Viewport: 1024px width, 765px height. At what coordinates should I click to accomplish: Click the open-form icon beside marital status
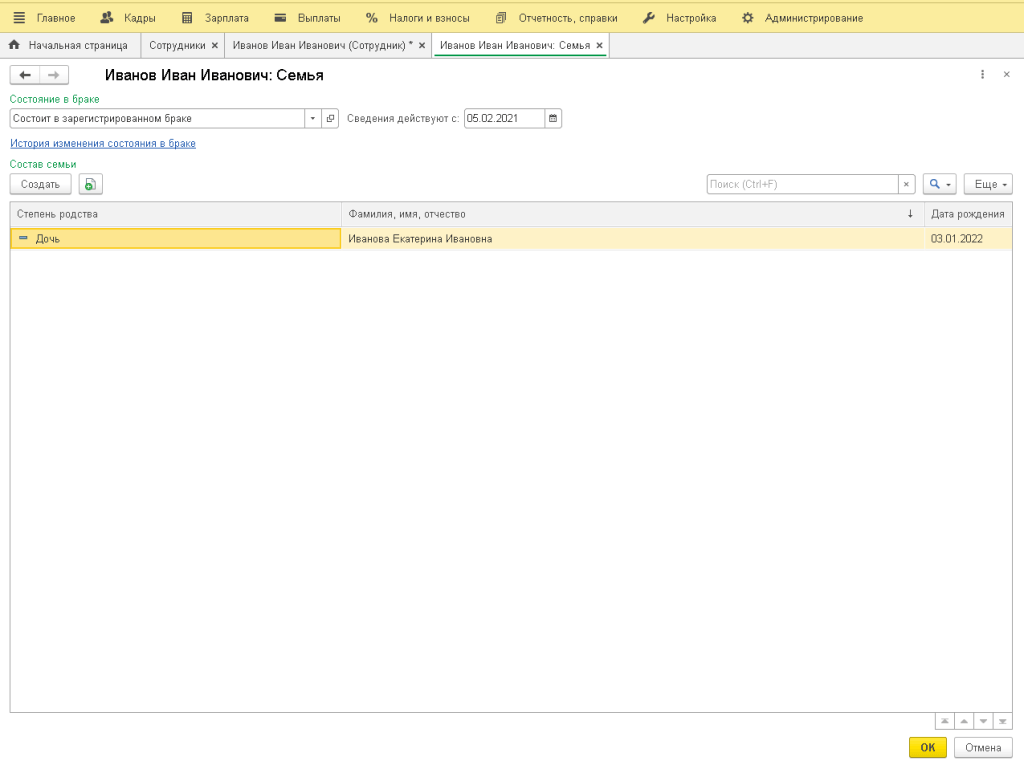[x=331, y=118]
